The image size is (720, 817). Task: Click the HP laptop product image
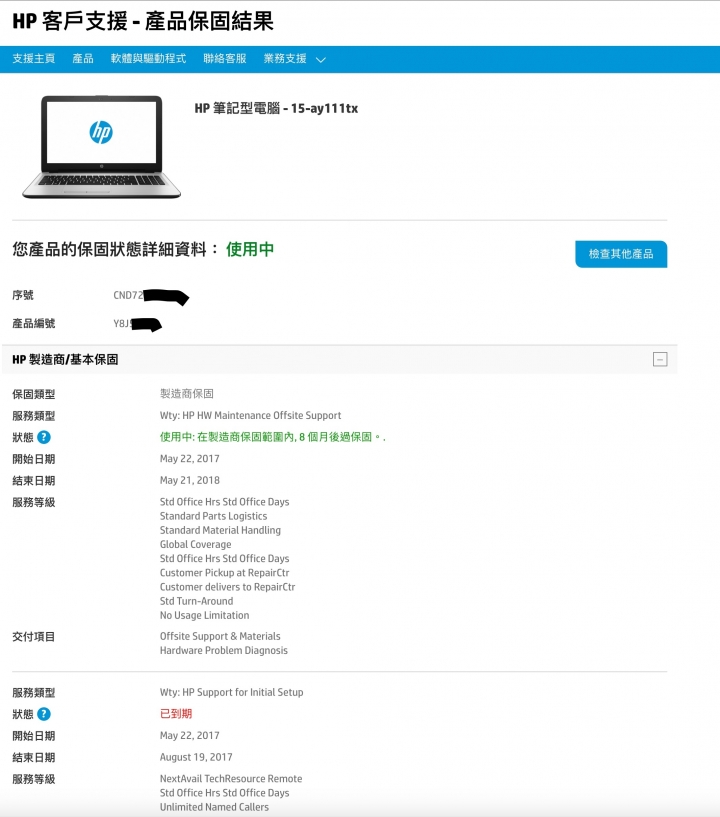(x=102, y=147)
